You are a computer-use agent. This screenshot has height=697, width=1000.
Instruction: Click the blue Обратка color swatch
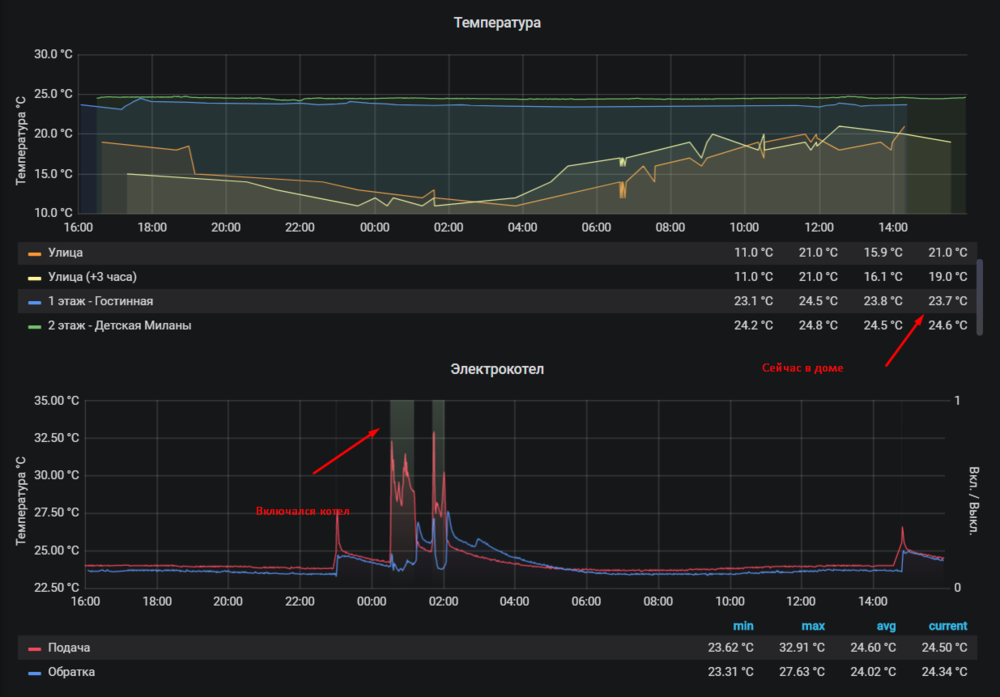point(34,673)
